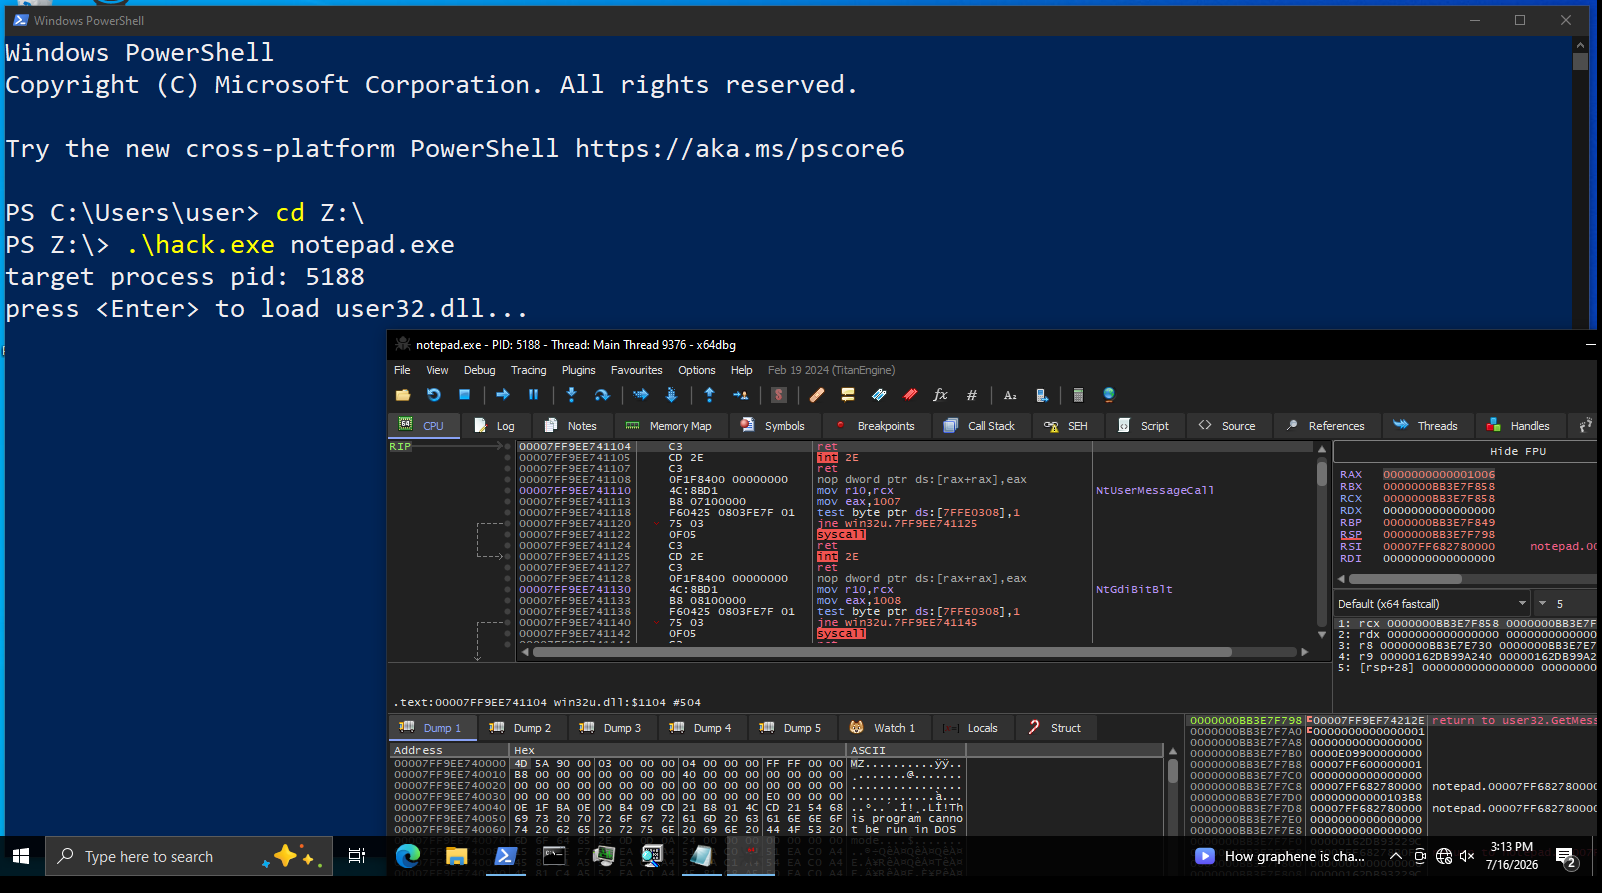
Task: Open the Tracing menu
Action: tap(528, 370)
